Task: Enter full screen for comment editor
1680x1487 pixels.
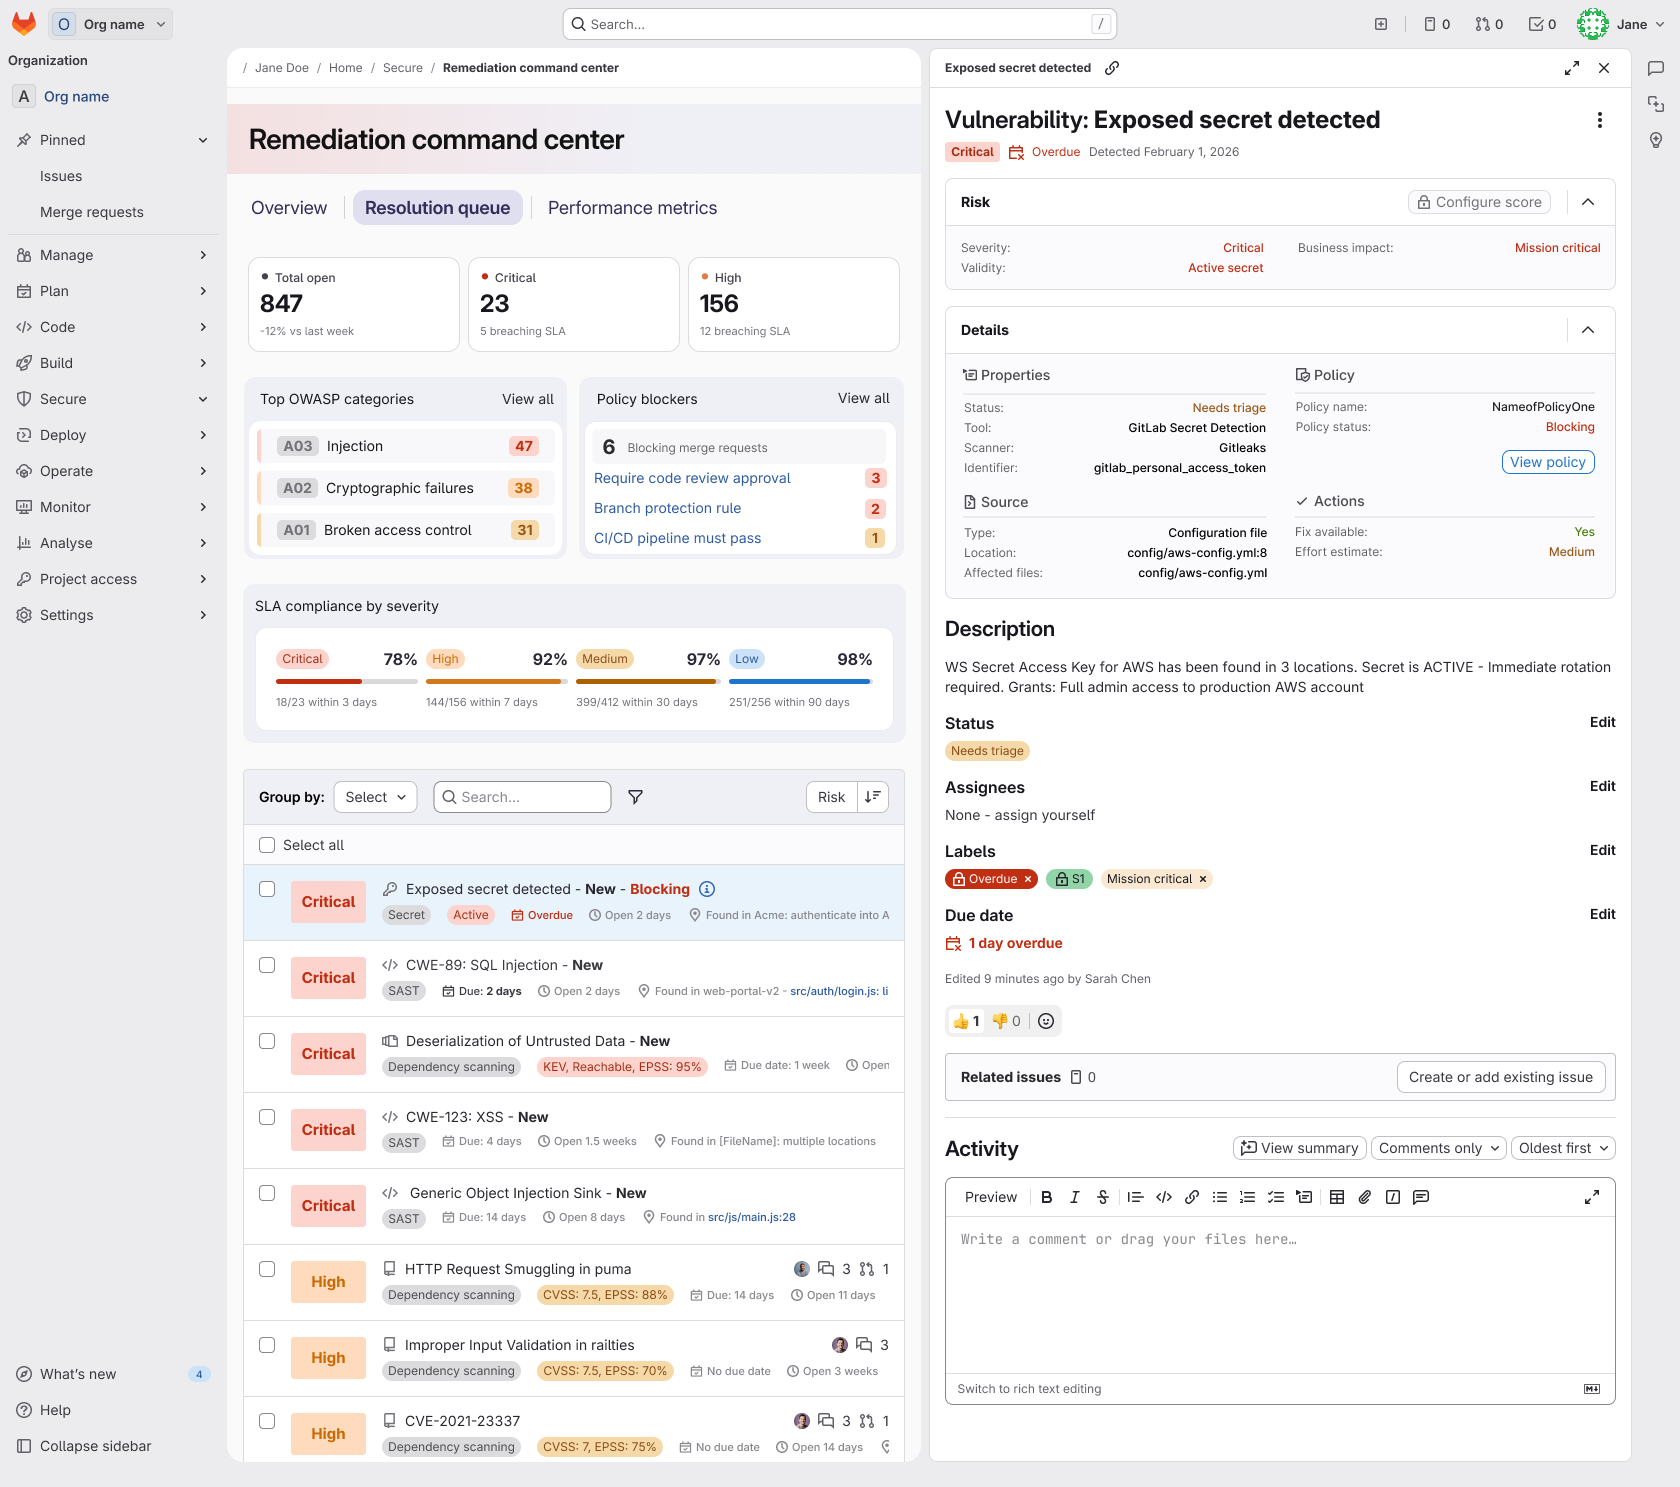Action: click(x=1592, y=1197)
